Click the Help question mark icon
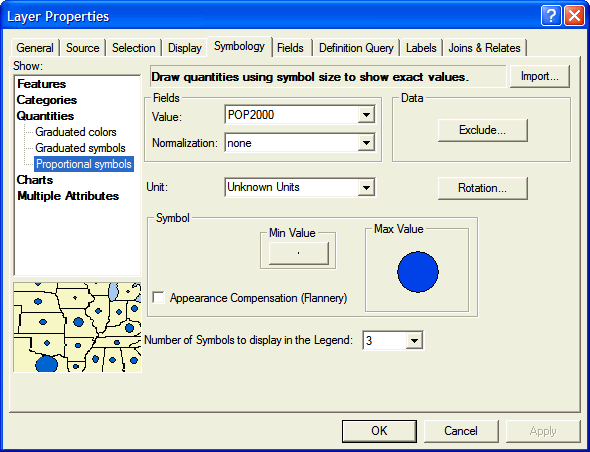 tap(551, 16)
